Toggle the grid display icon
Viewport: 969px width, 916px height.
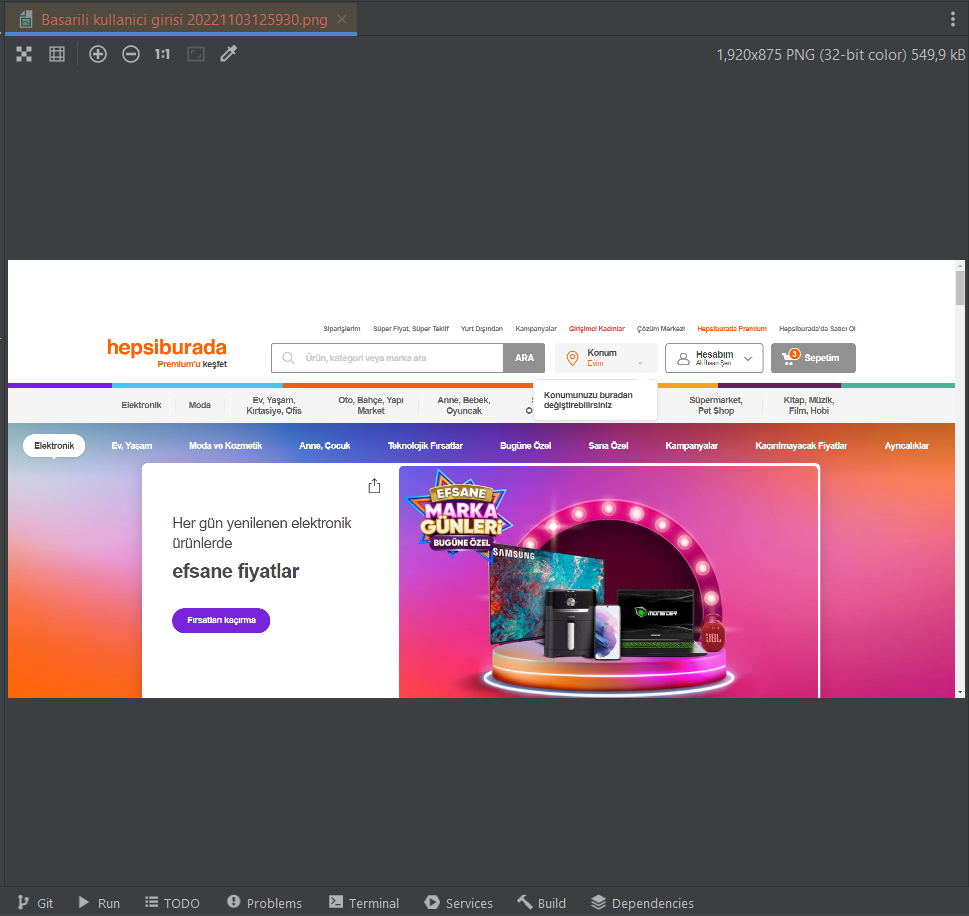pos(57,54)
